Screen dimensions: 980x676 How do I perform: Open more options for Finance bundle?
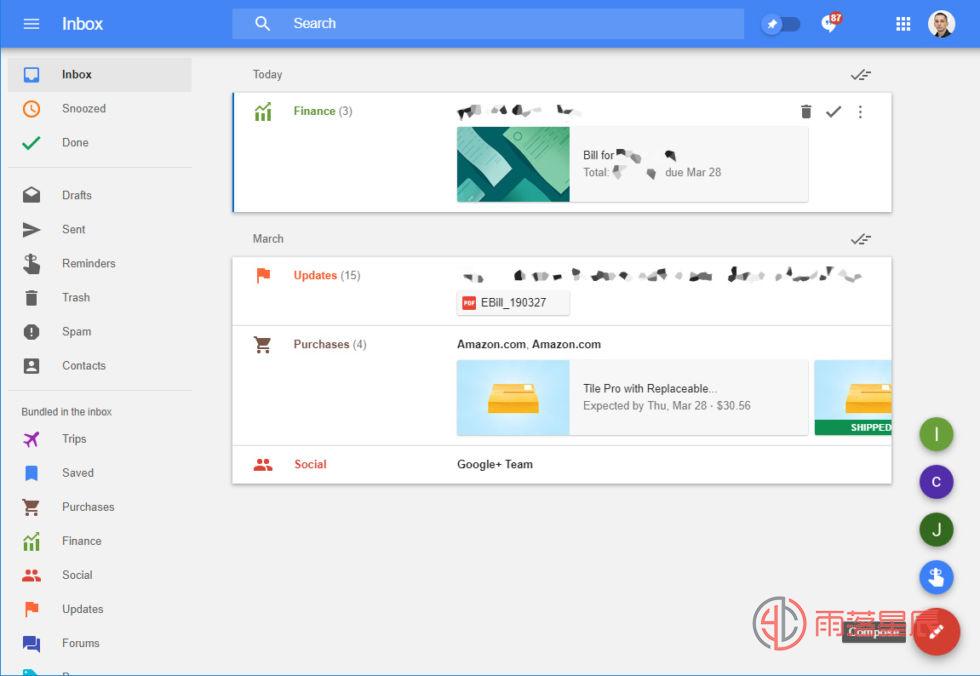click(x=860, y=112)
